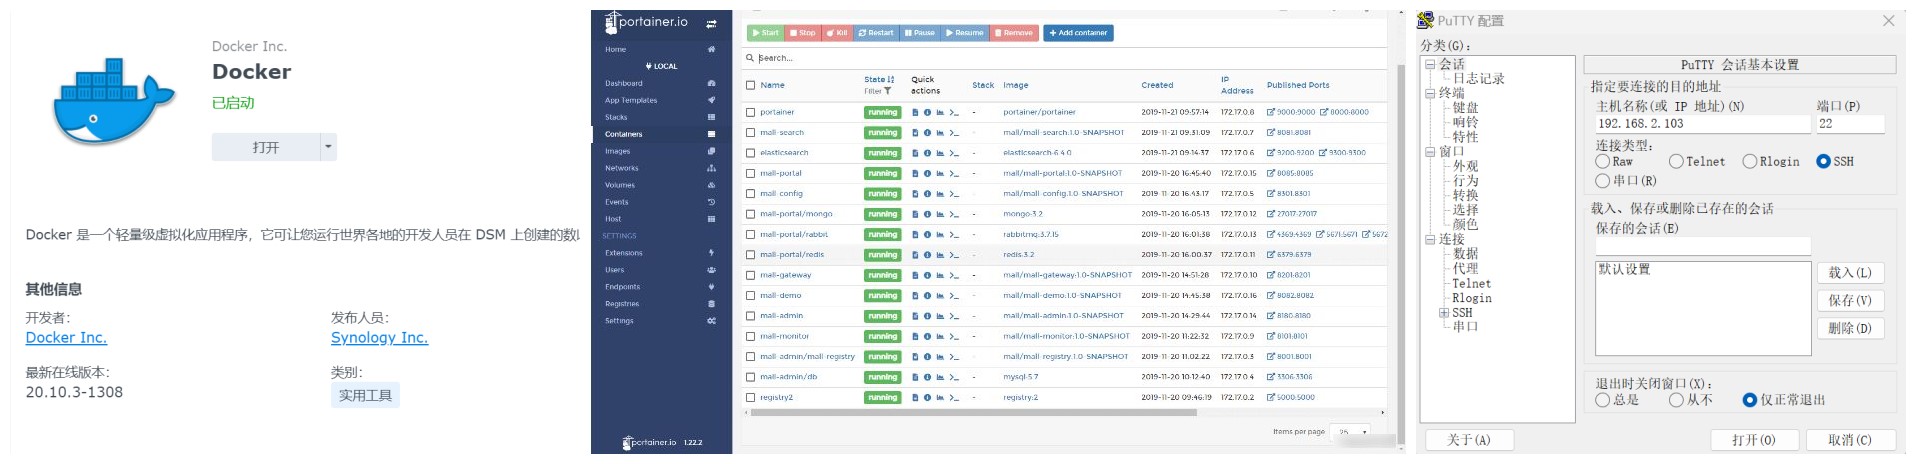Select the Raw connection type radio
Image resolution: width=1916 pixels, height=464 pixels.
1603,161
